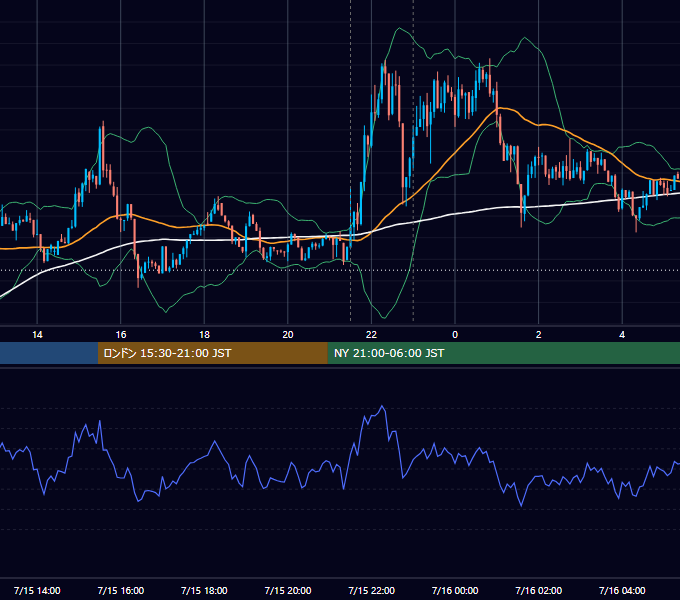Click hour label 4 on price axis
Viewport: 680px width, 600px height.
click(622, 335)
